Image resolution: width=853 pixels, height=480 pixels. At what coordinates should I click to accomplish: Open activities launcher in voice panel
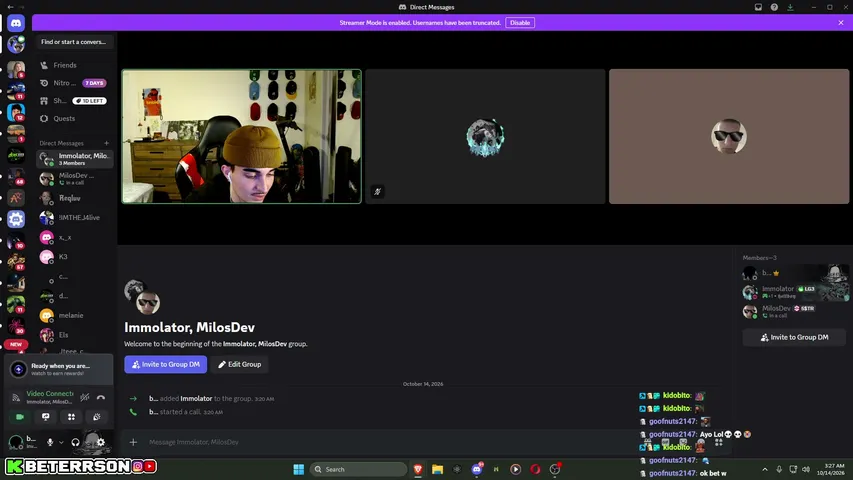point(71,417)
